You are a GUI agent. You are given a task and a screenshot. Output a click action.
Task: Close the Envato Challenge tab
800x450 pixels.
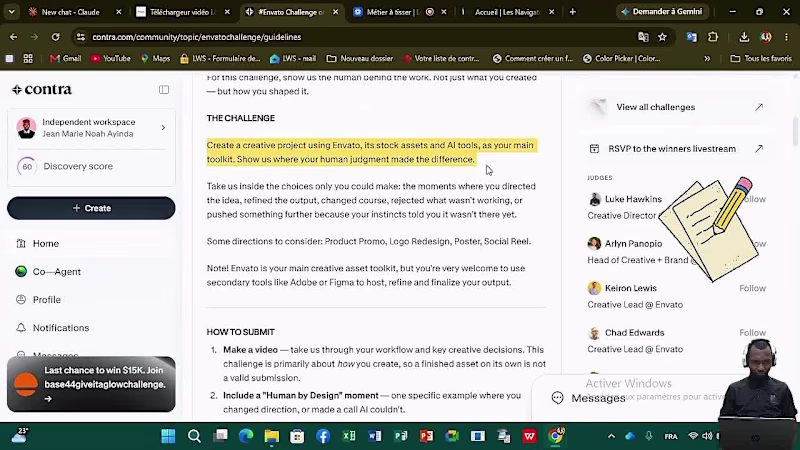[335, 12]
